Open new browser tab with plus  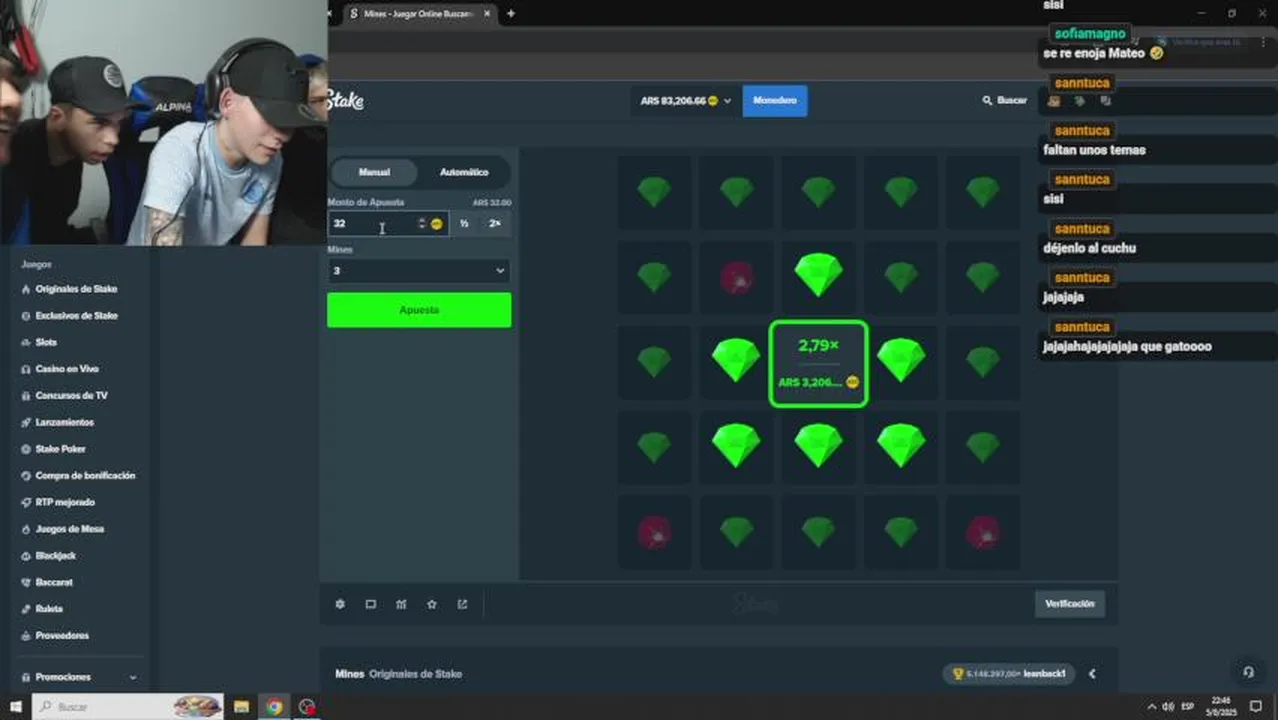(x=511, y=14)
